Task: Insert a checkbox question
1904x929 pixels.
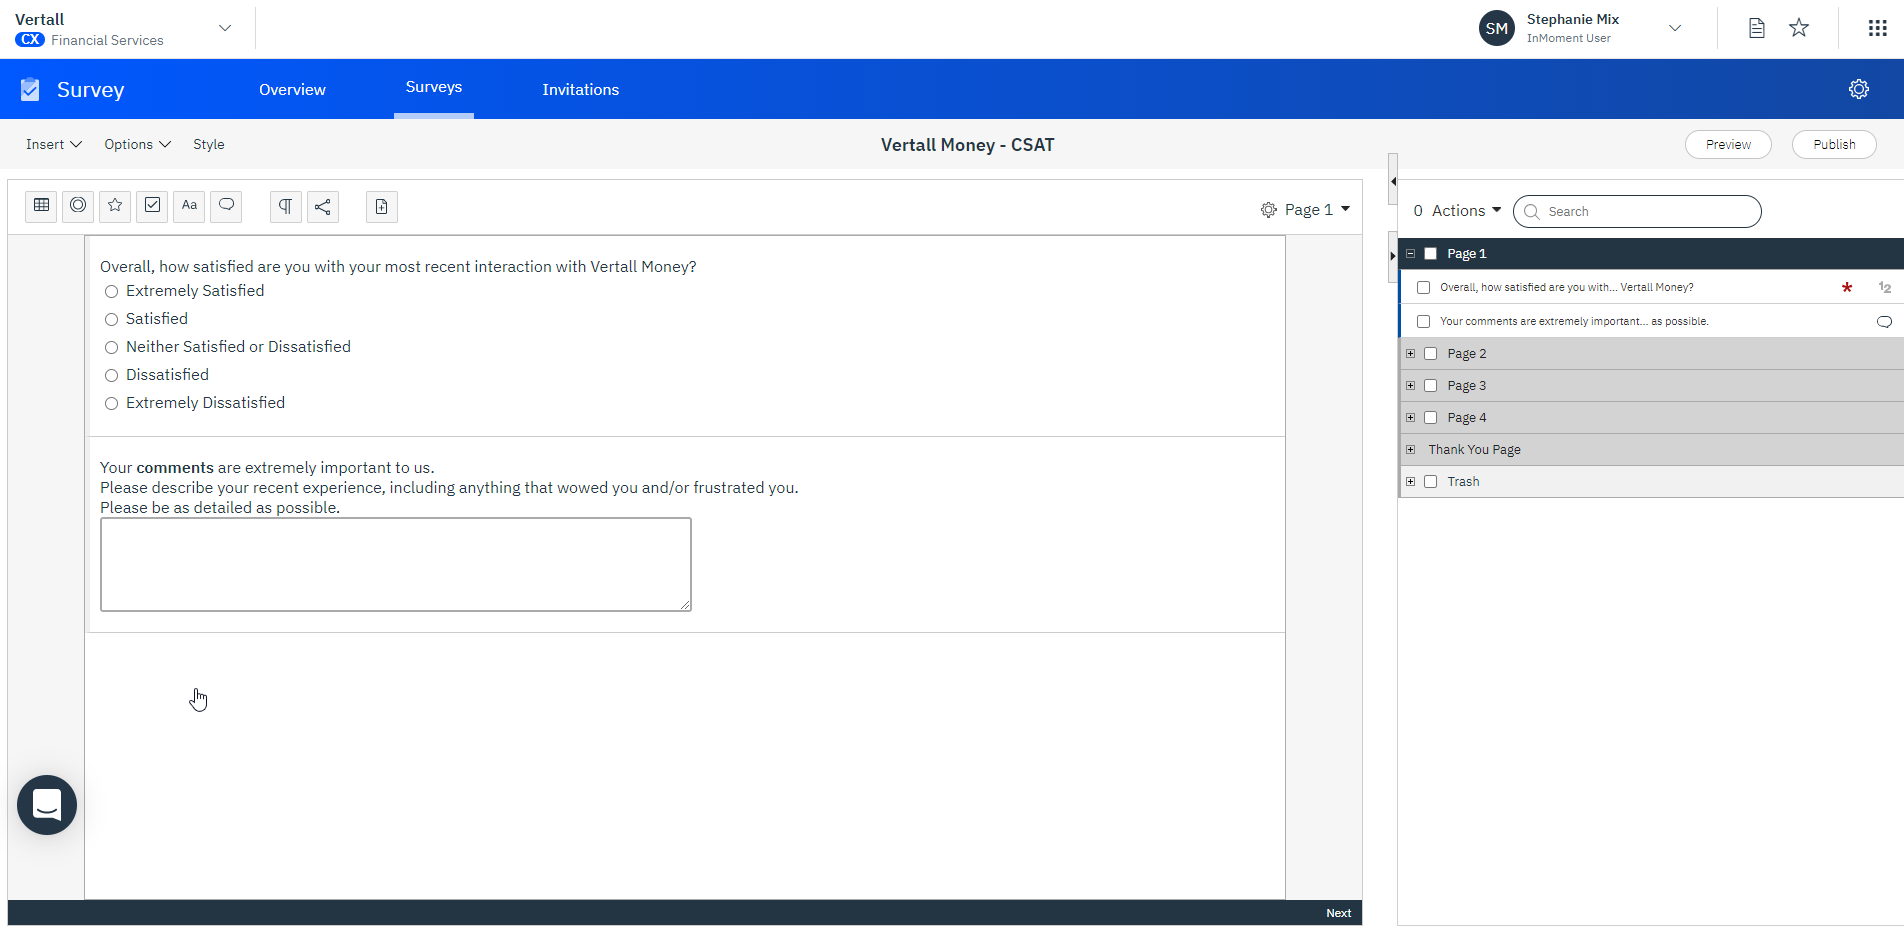Action: [x=152, y=206]
